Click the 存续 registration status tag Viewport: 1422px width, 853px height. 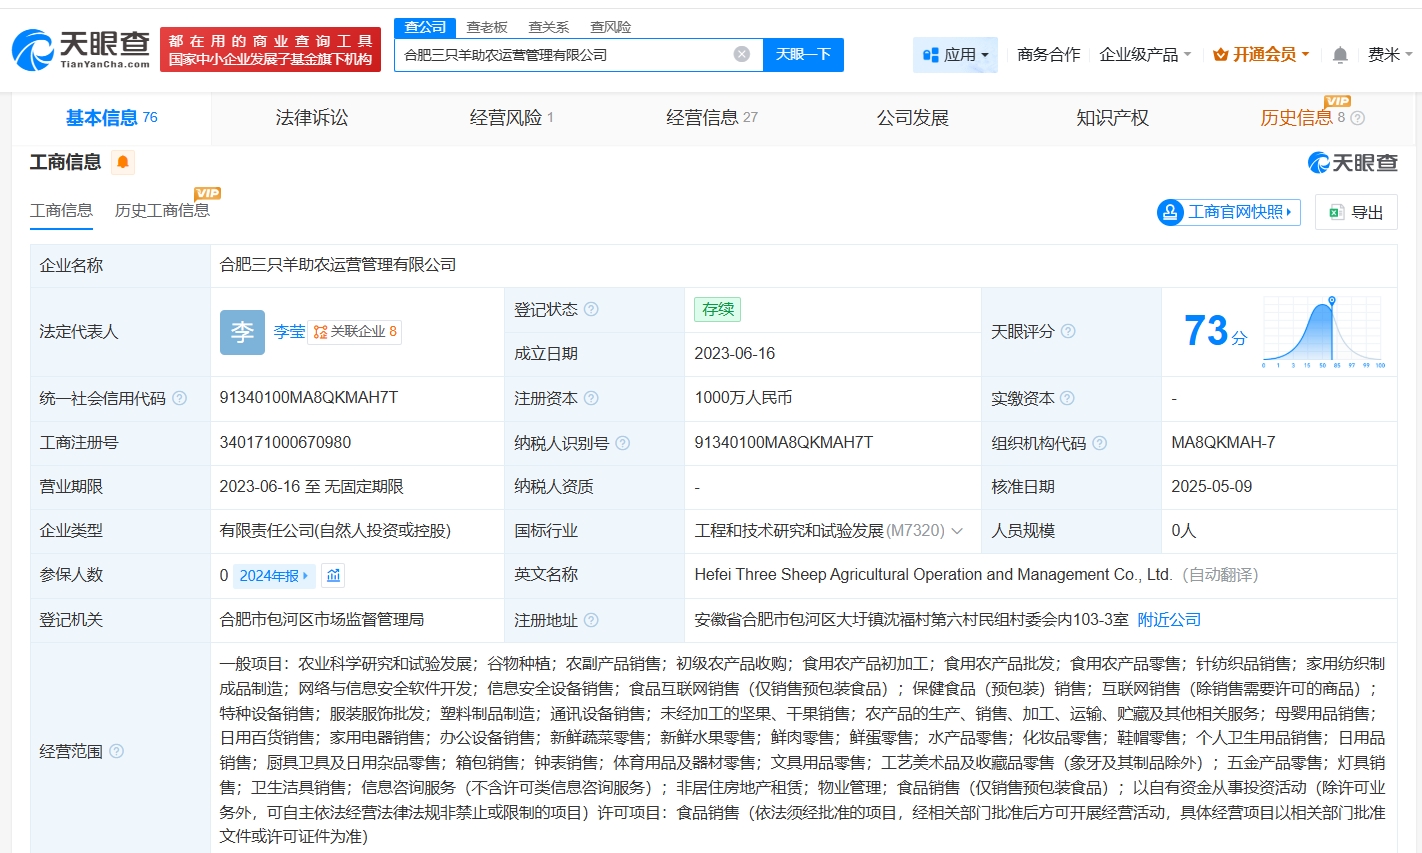point(718,310)
